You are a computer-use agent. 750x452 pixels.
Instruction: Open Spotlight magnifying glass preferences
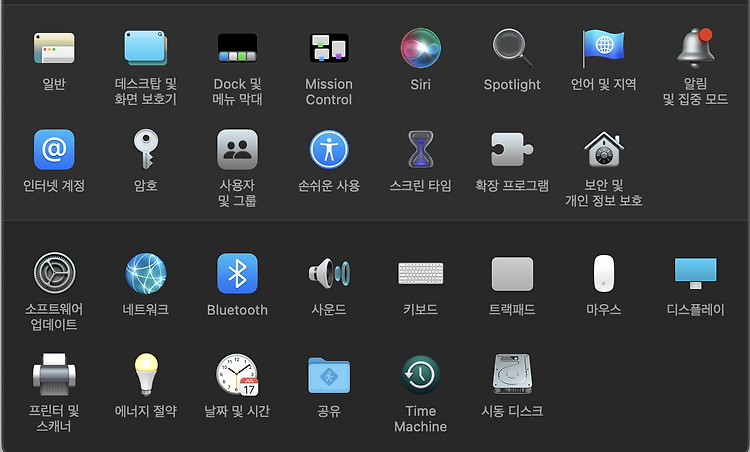(x=512, y=48)
